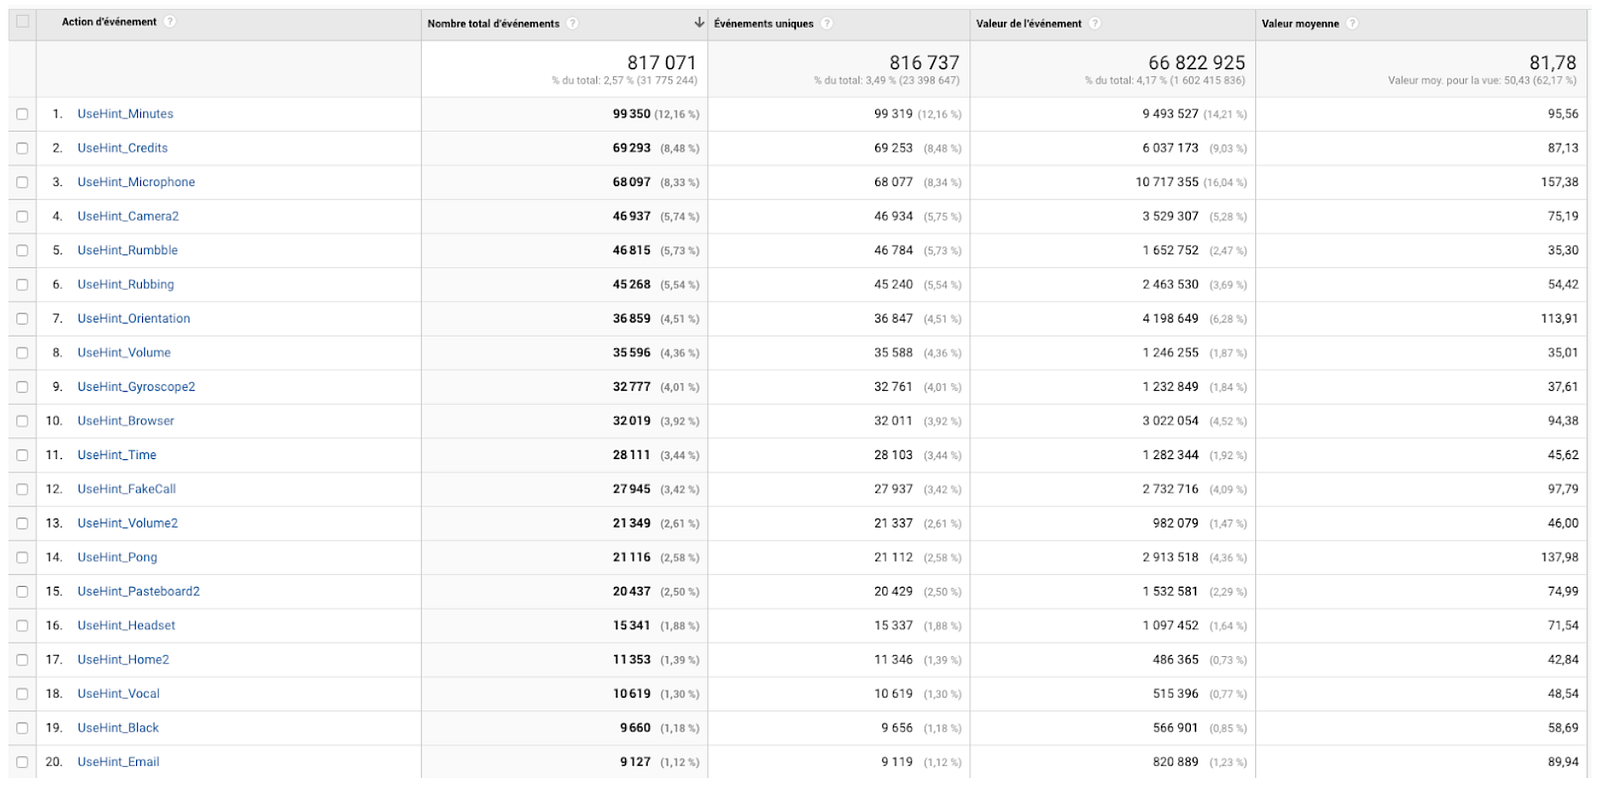Viewport: 1600px width, 788px height.
Task: Open help icon beside Valeur de l'événement
Action: point(1095,24)
